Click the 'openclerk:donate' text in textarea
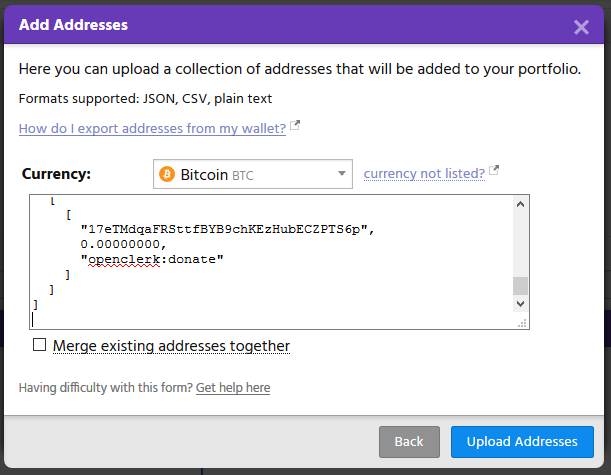This screenshot has width=611, height=475. (152, 259)
